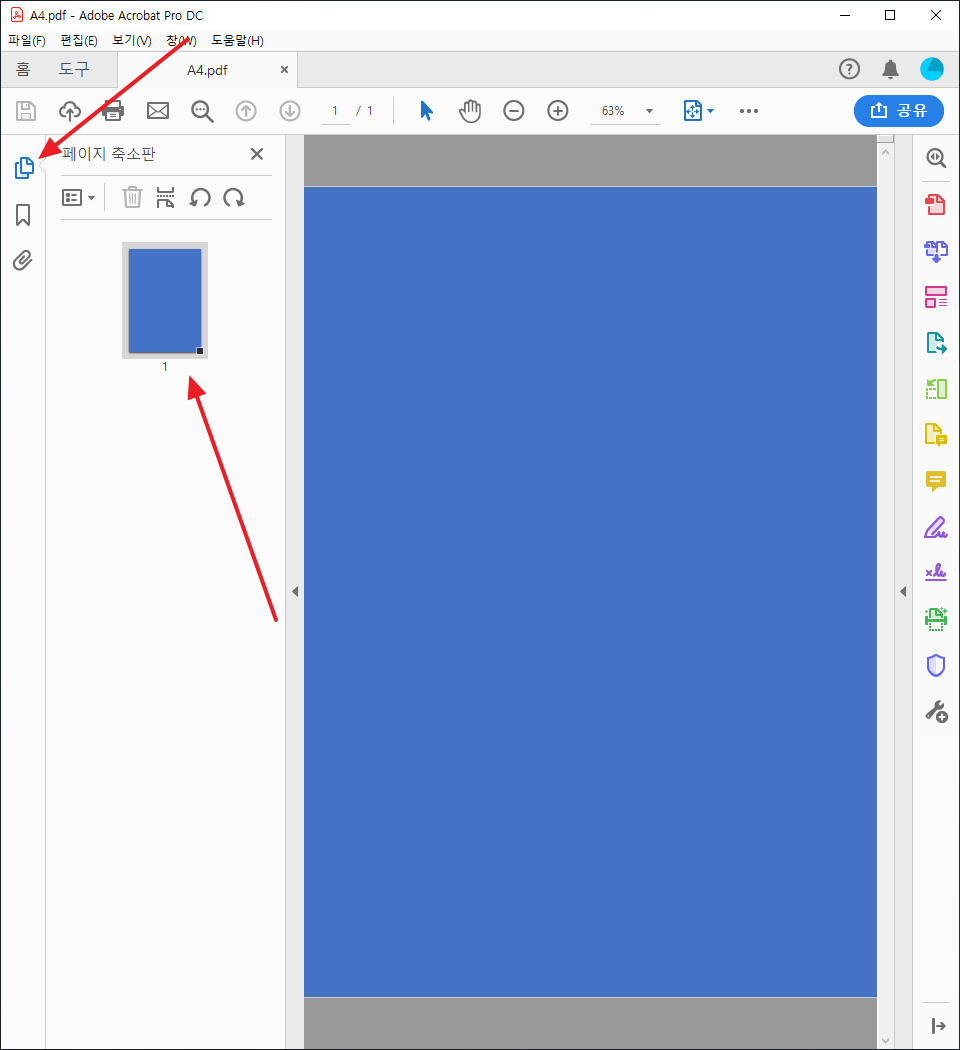Open the Find text magnifier icon

pos(202,111)
